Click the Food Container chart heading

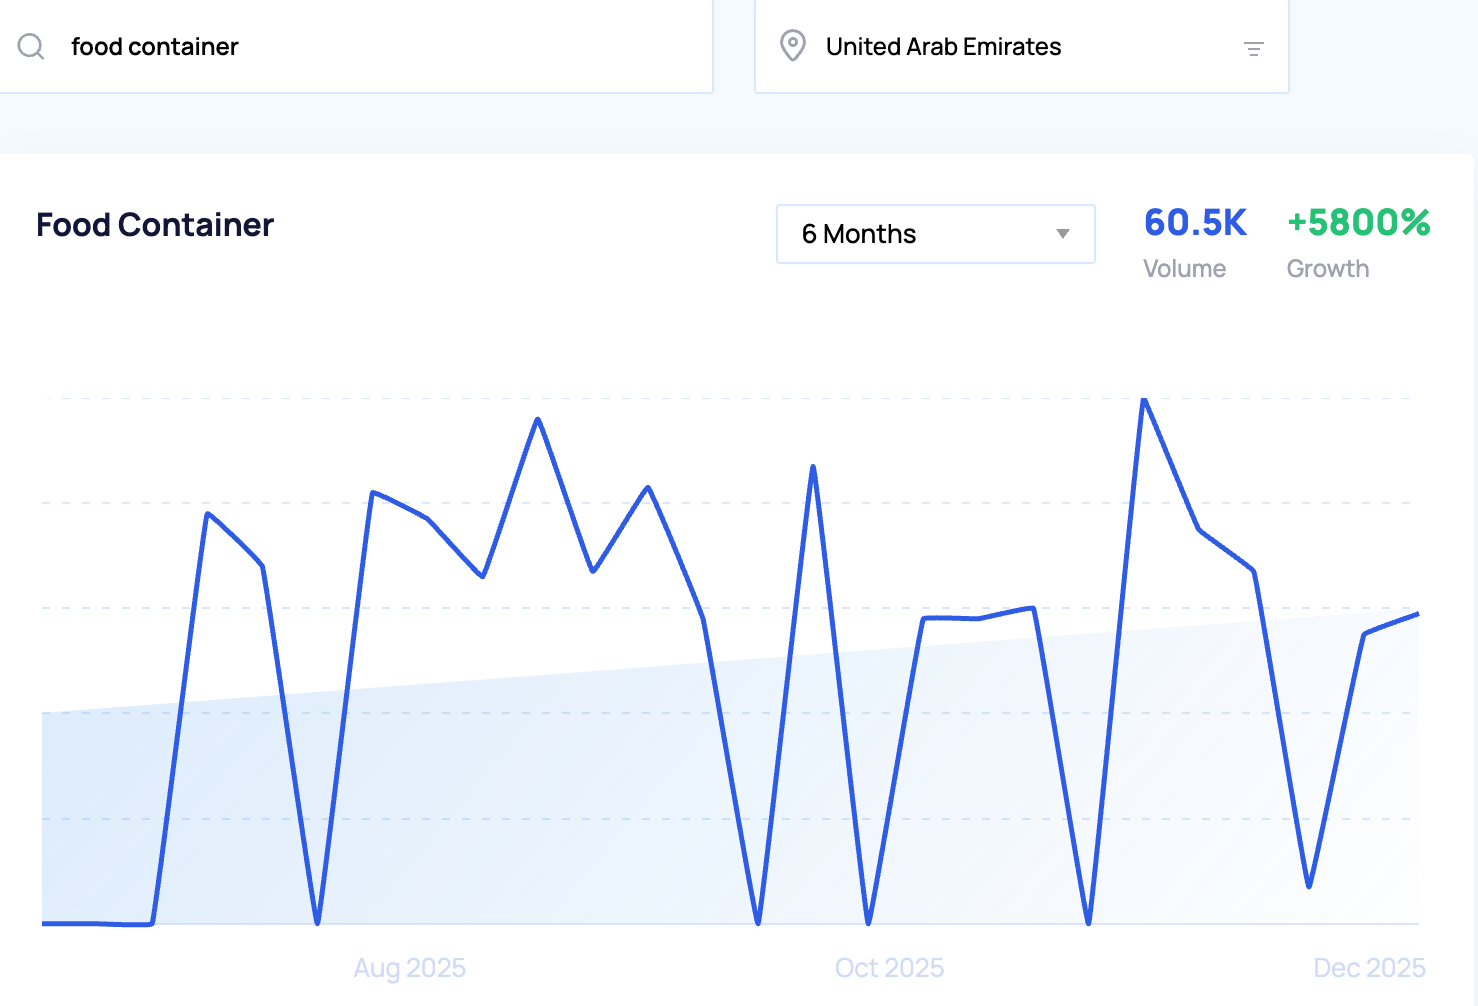tap(155, 225)
